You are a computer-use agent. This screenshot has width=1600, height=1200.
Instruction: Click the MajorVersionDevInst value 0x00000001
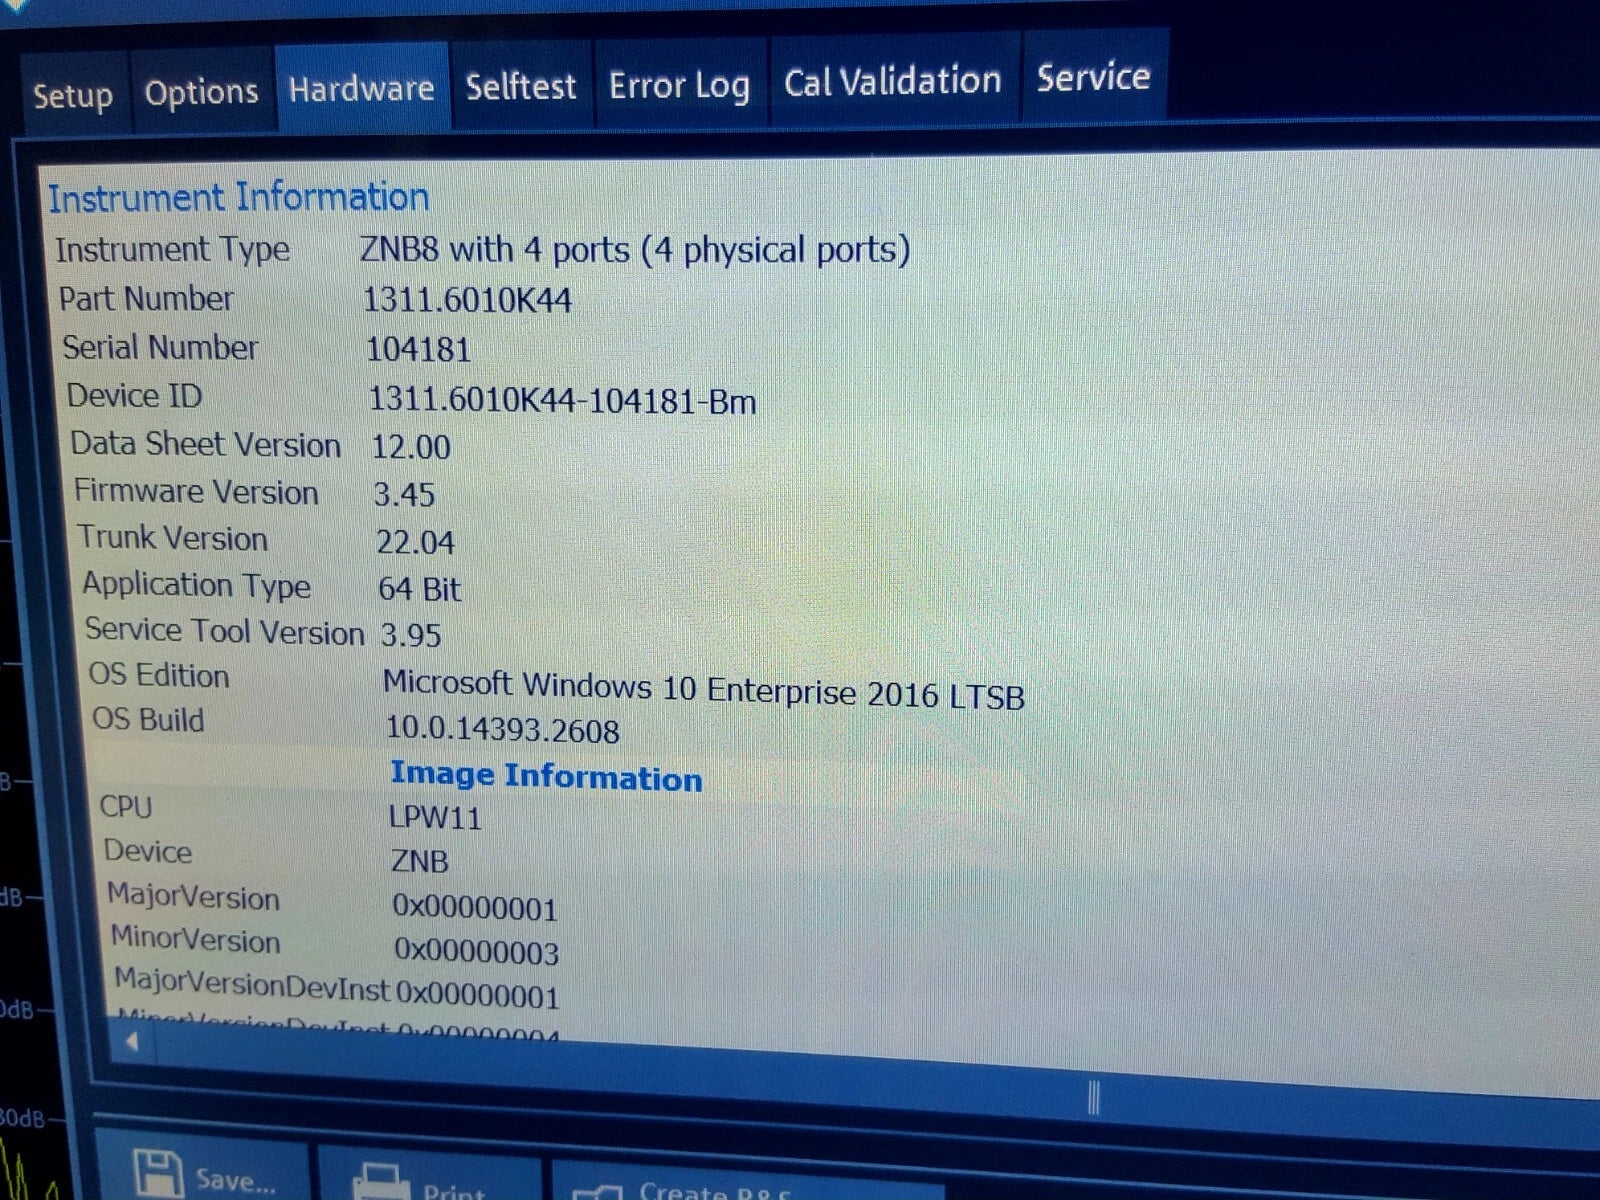coord(478,996)
